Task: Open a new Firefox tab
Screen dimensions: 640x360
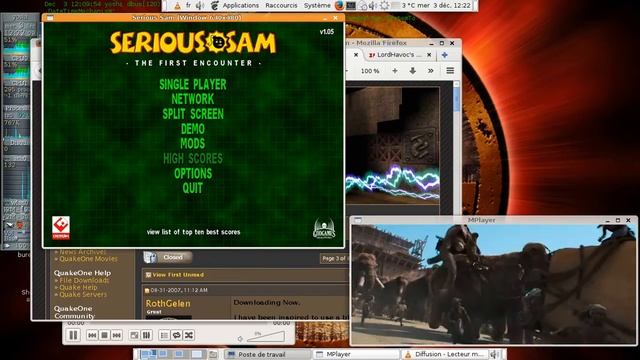Action: click(x=444, y=54)
